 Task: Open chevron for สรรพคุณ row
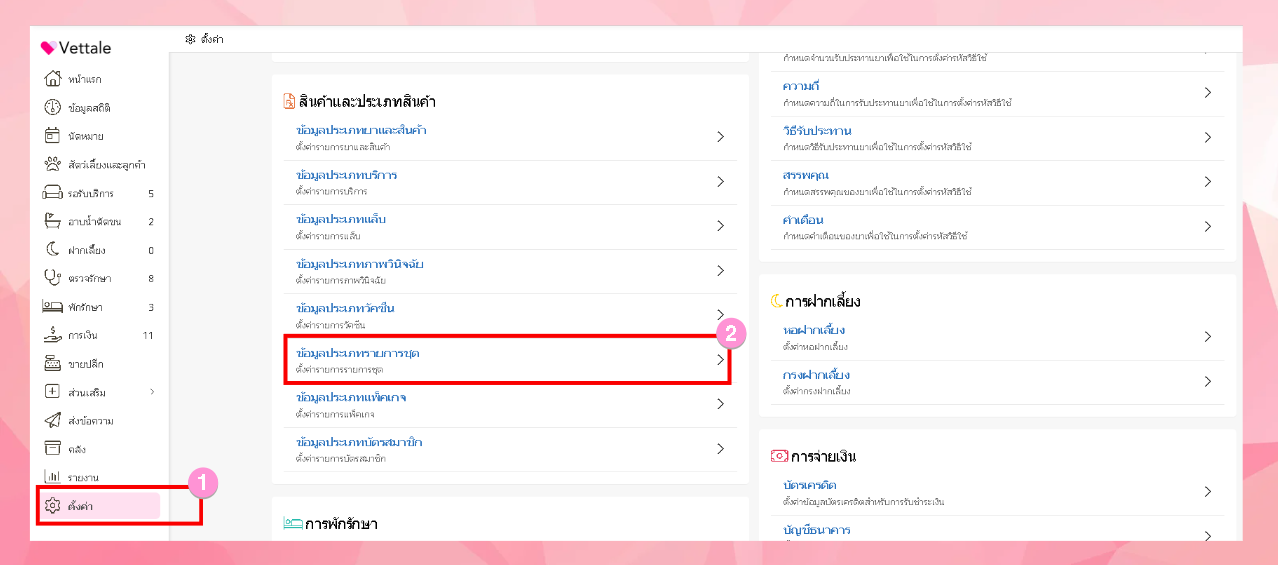1208,182
